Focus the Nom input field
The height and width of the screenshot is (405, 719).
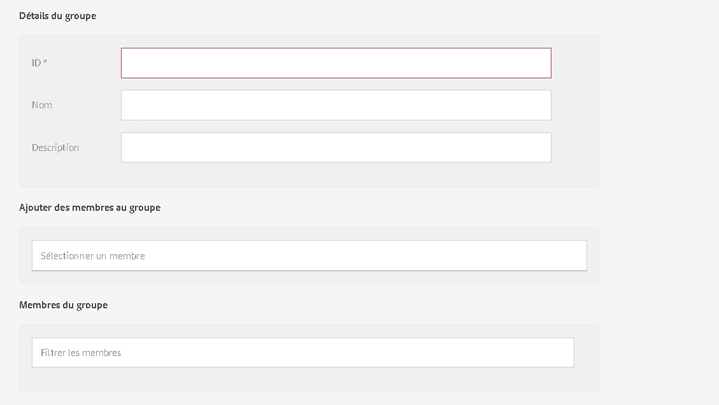pyautogui.click(x=335, y=105)
